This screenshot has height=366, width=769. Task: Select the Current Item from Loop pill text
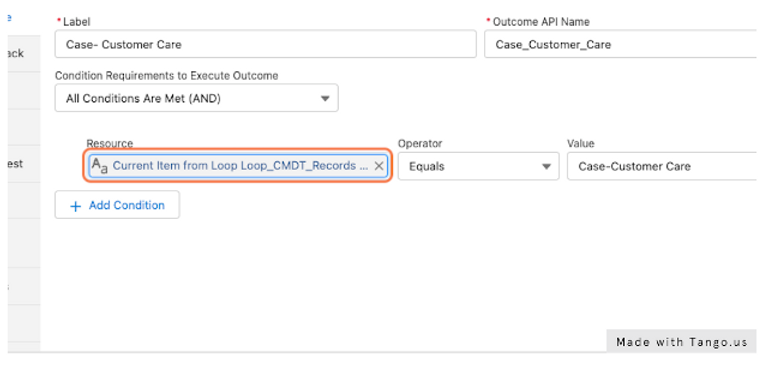(x=240, y=166)
